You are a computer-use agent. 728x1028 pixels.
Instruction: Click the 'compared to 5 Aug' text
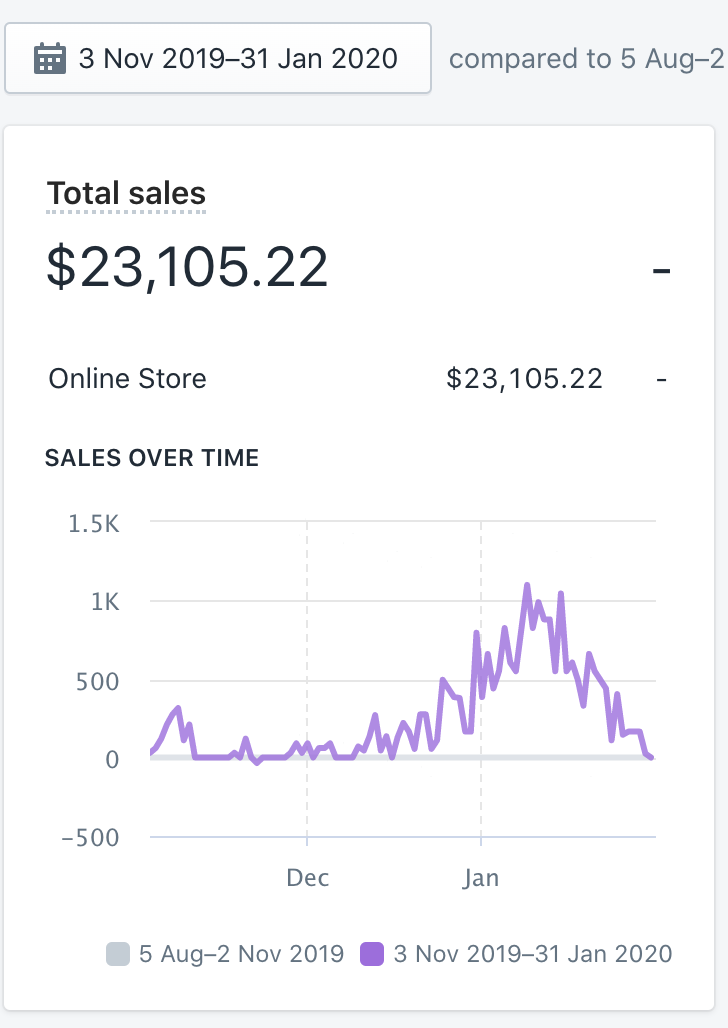587,59
